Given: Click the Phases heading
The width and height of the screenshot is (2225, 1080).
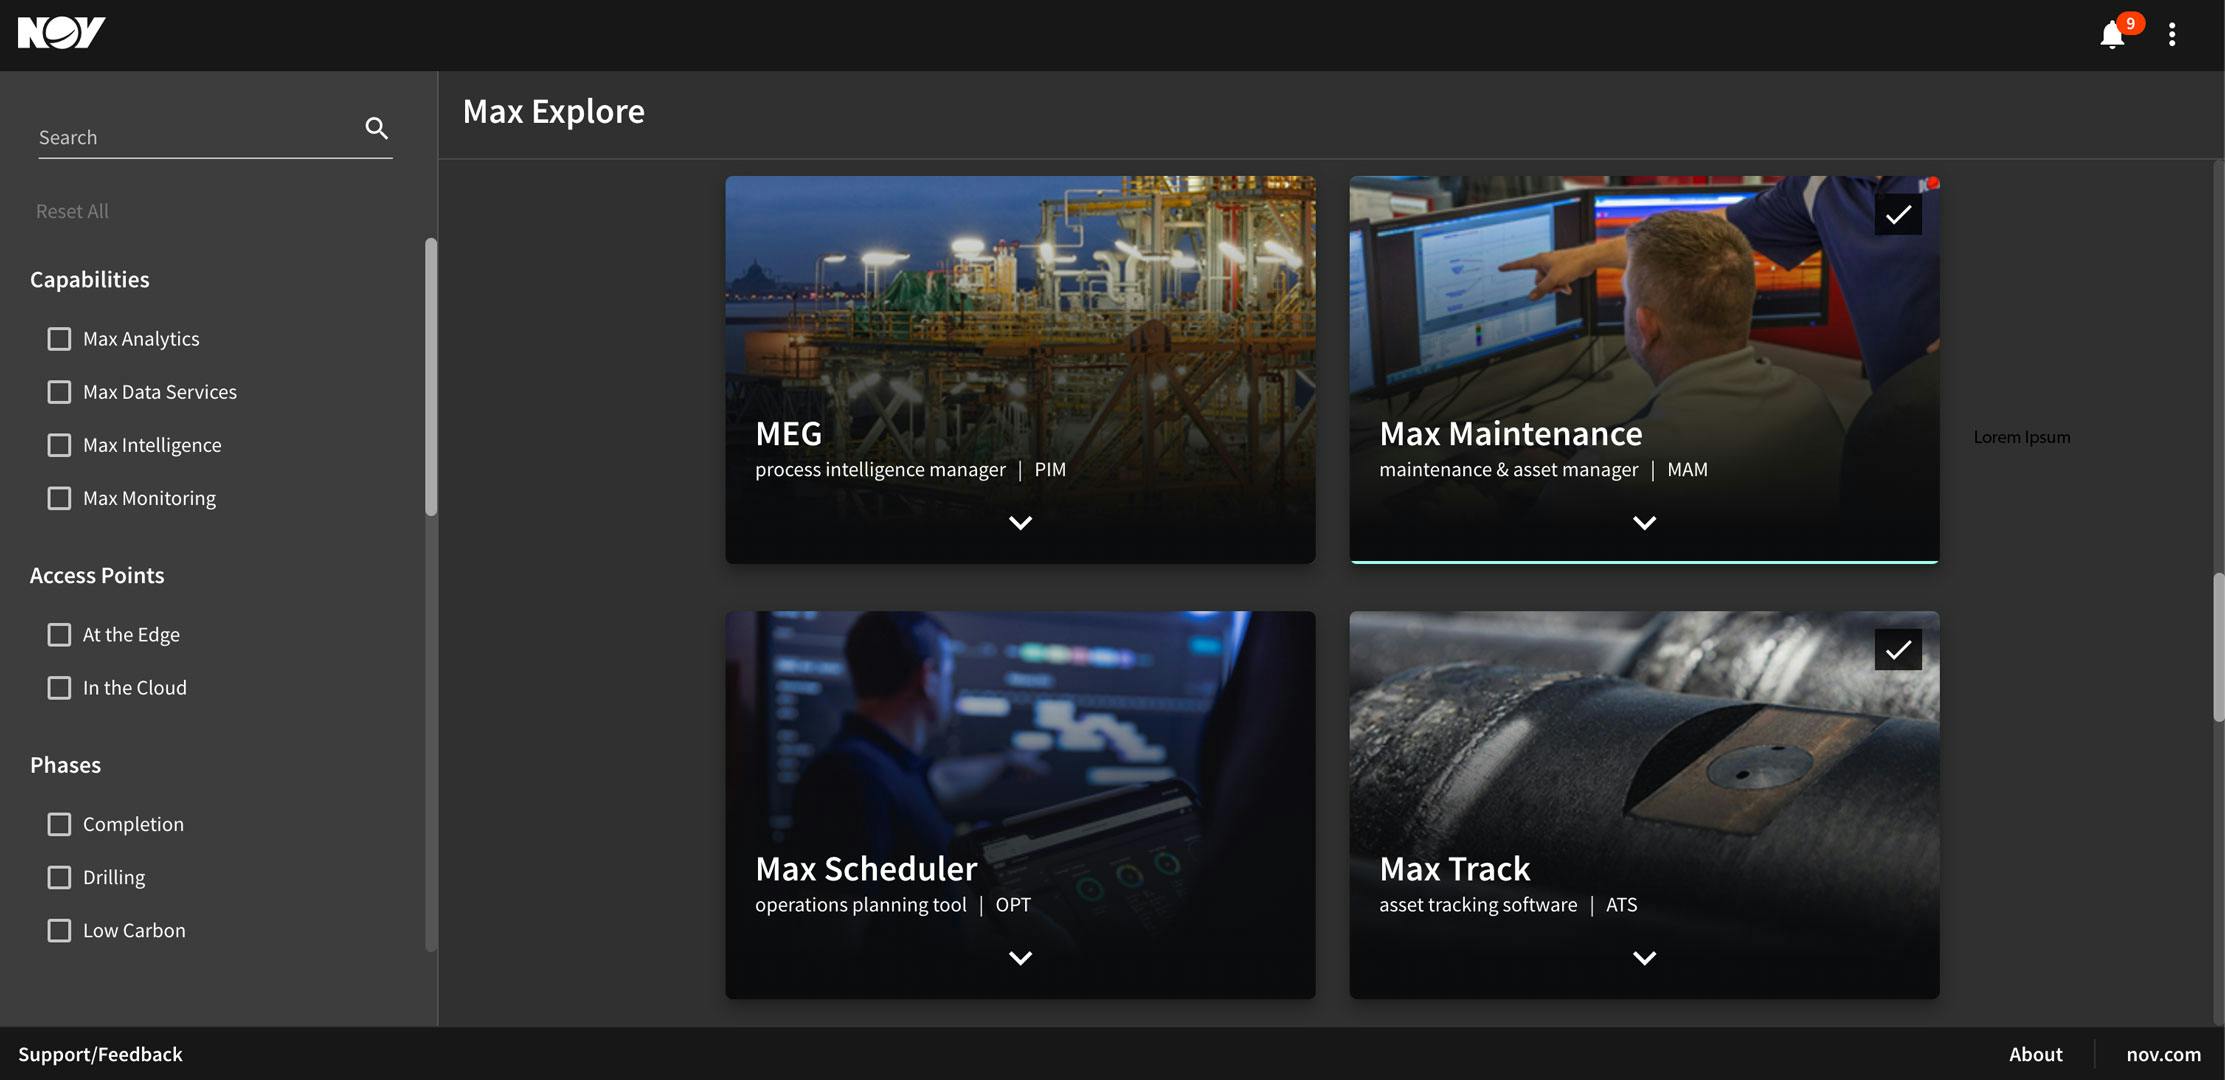Looking at the screenshot, I should tap(65, 765).
